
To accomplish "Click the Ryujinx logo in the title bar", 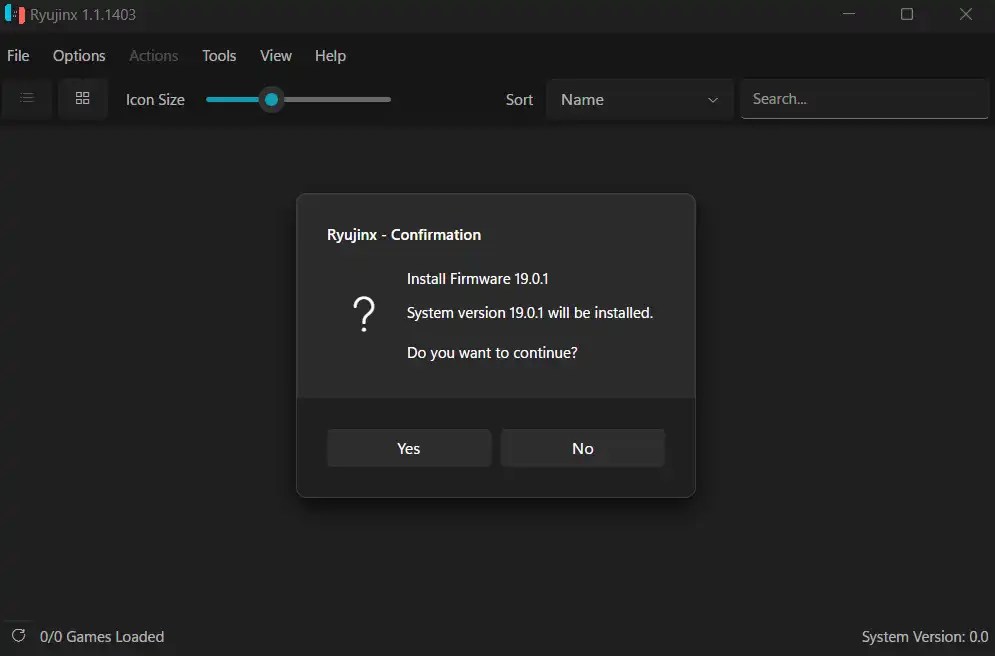I will 13,14.
